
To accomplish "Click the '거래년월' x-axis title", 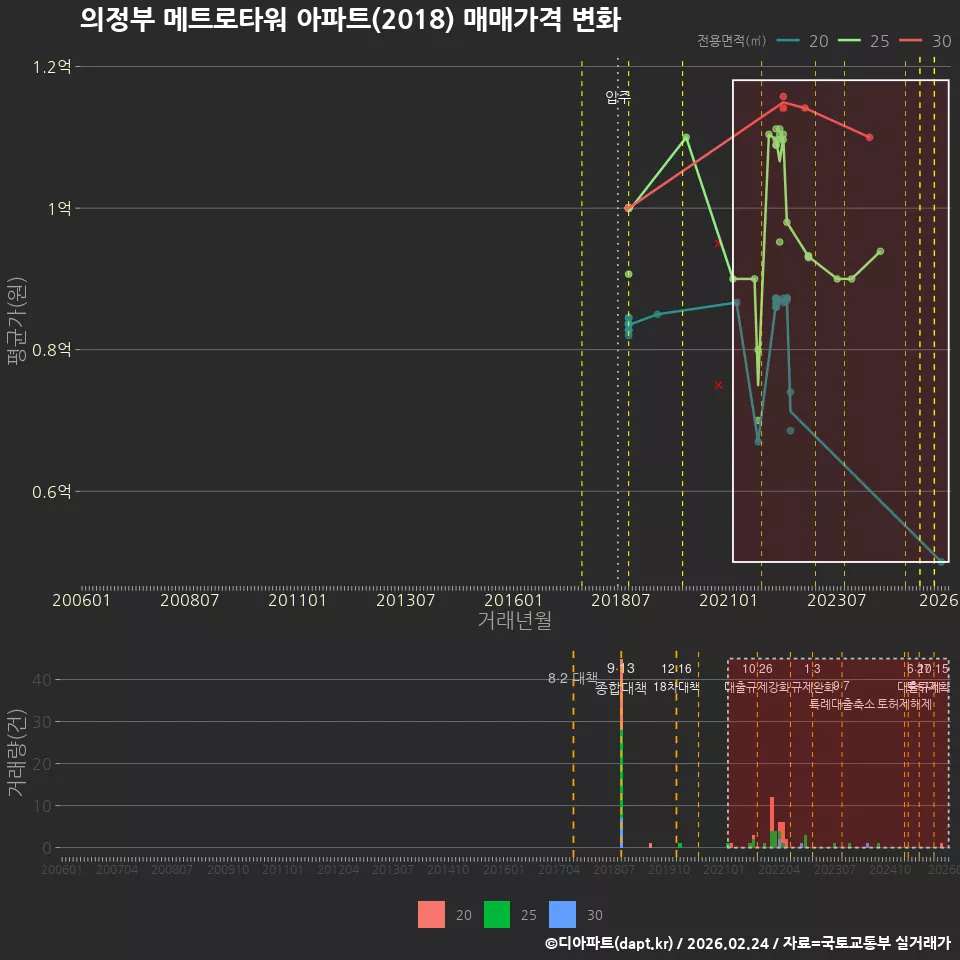I will [514, 620].
